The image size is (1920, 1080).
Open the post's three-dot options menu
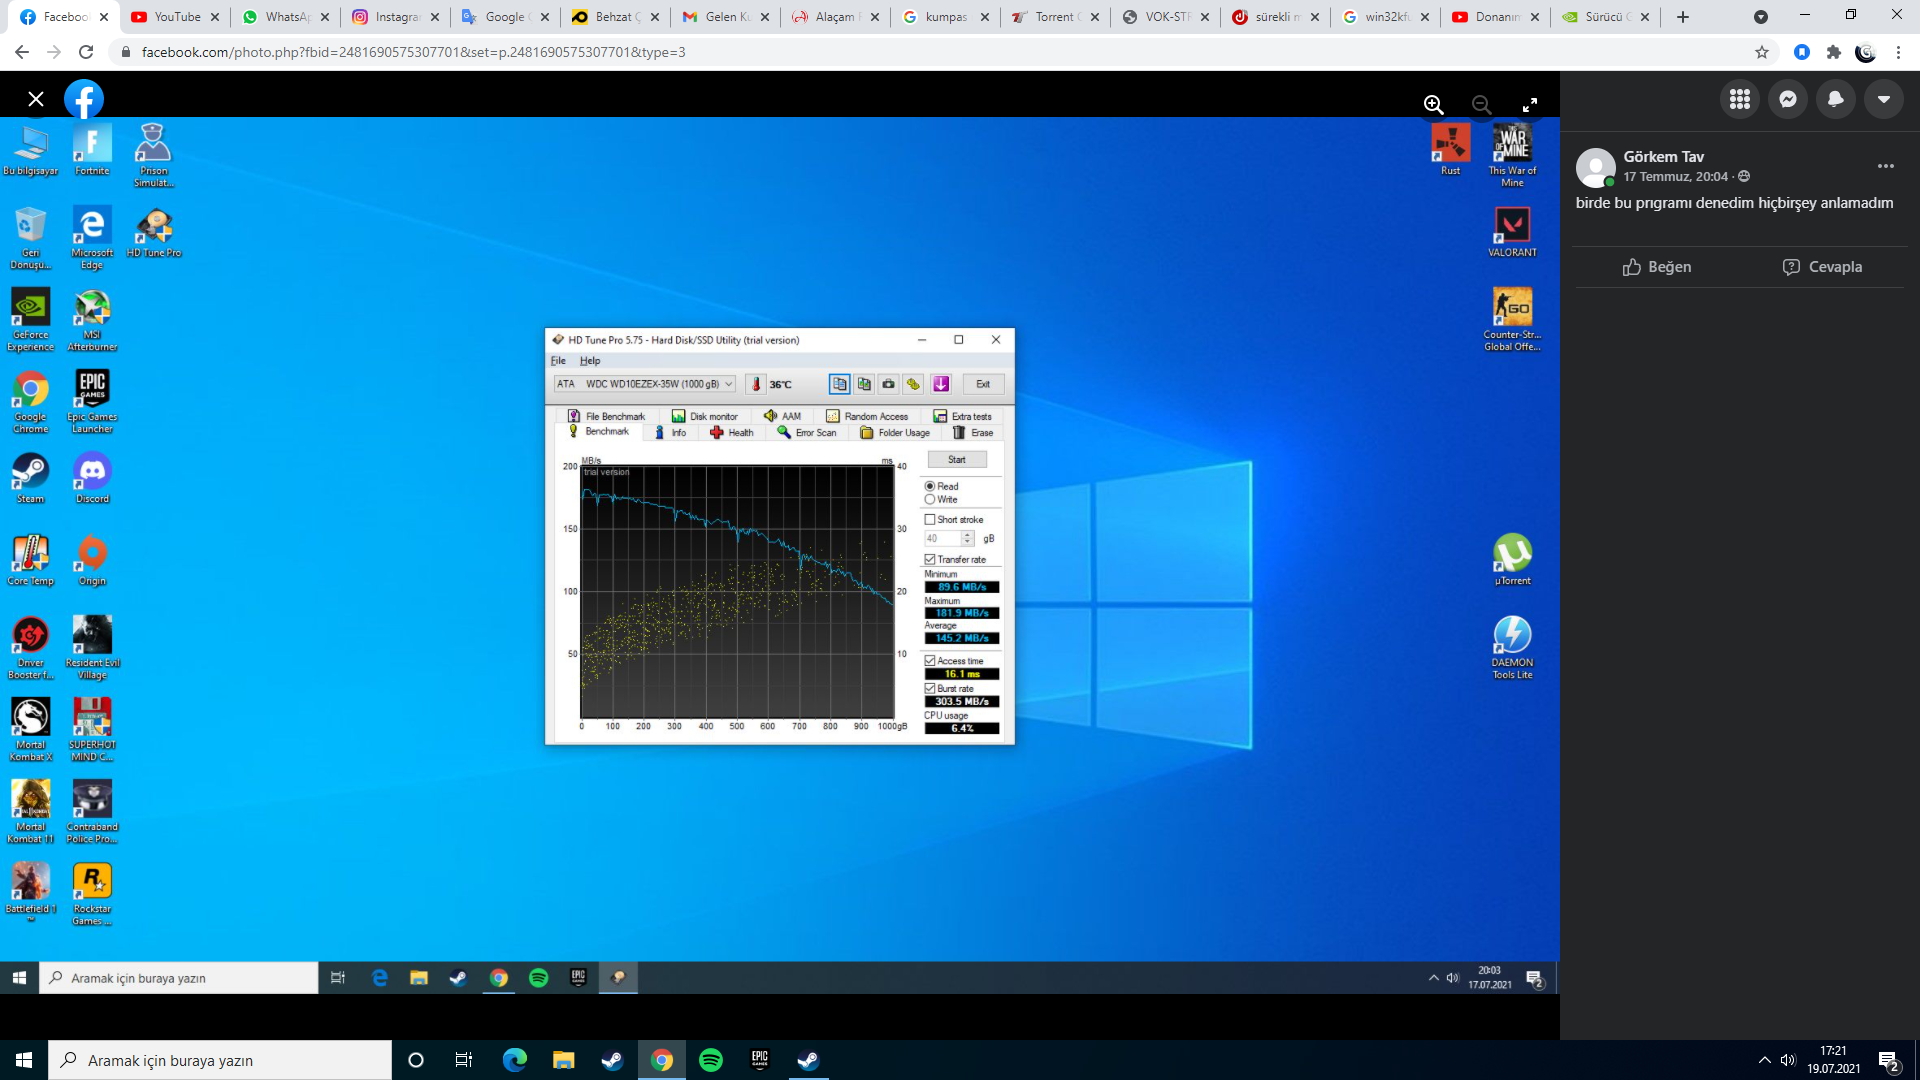1886,166
